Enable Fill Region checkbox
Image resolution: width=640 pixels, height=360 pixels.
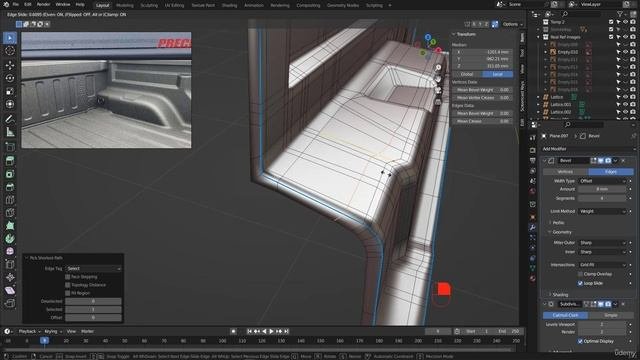[68, 293]
